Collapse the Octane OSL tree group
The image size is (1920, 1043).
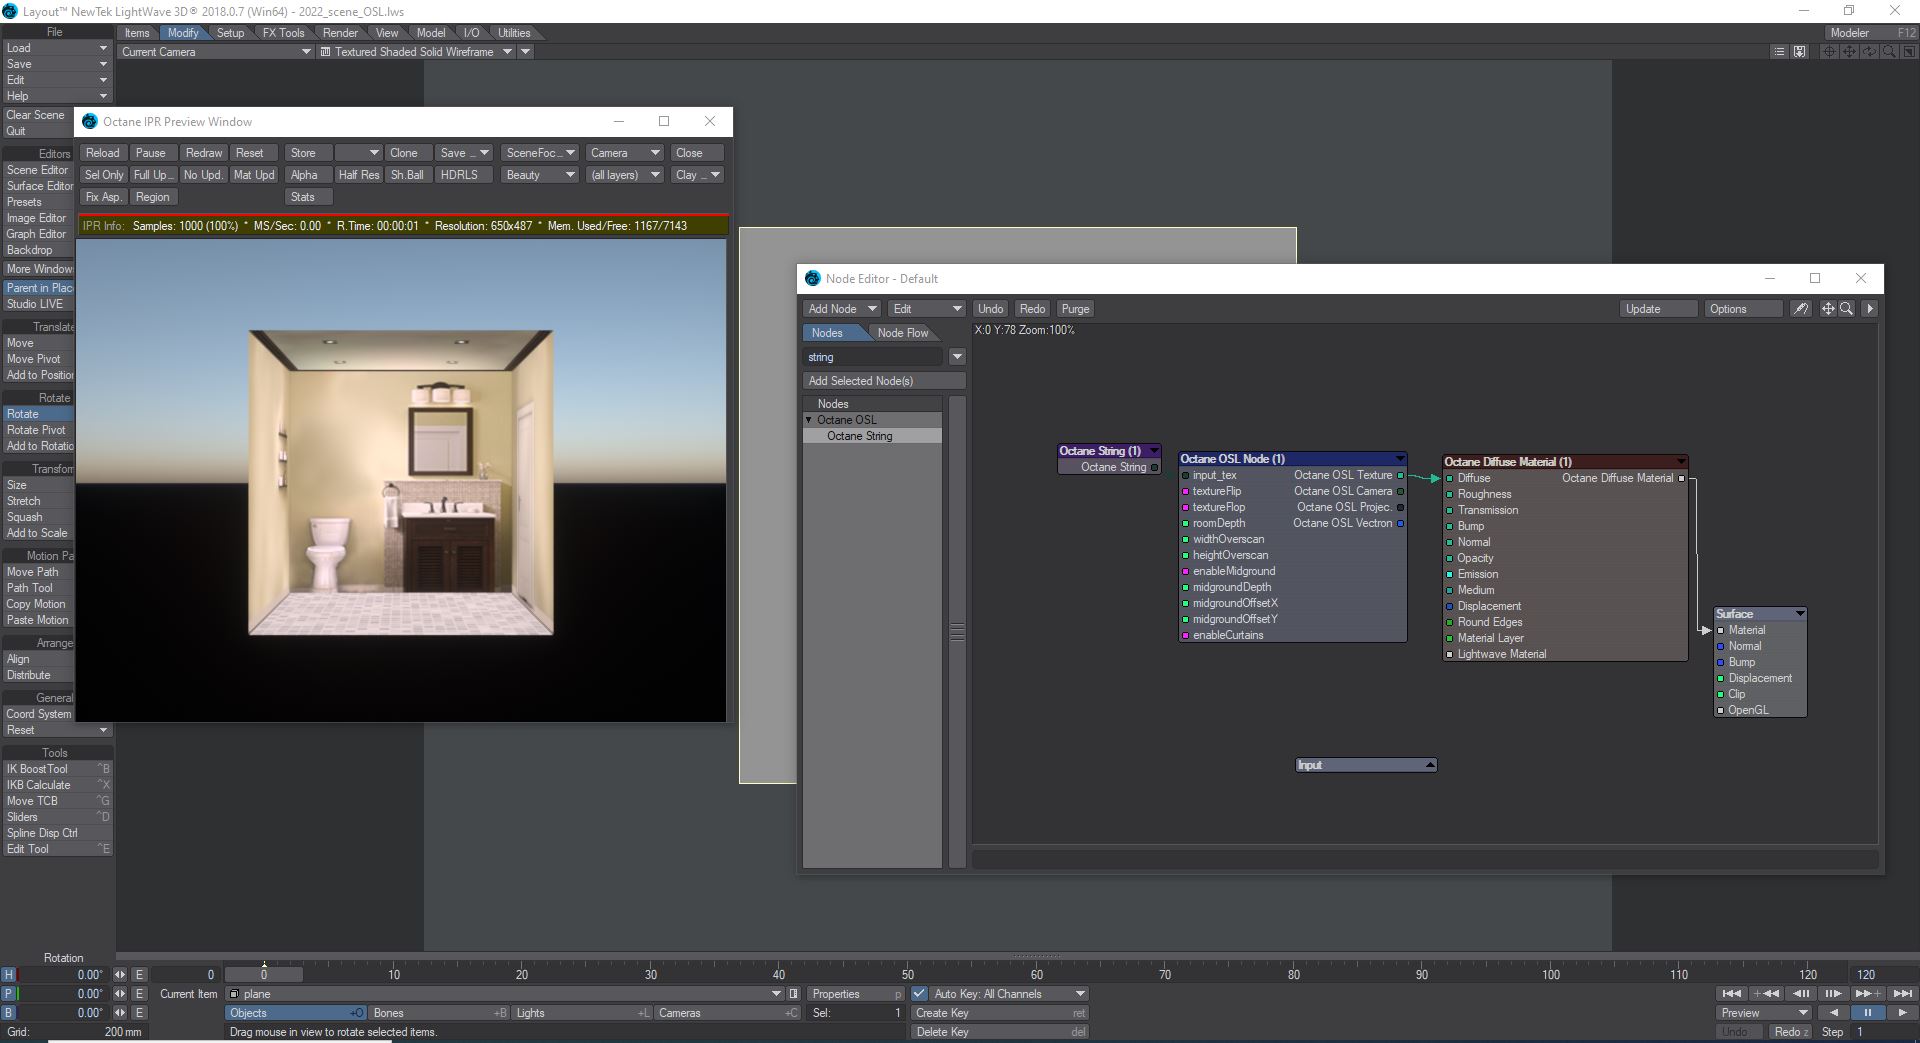[x=809, y=420]
